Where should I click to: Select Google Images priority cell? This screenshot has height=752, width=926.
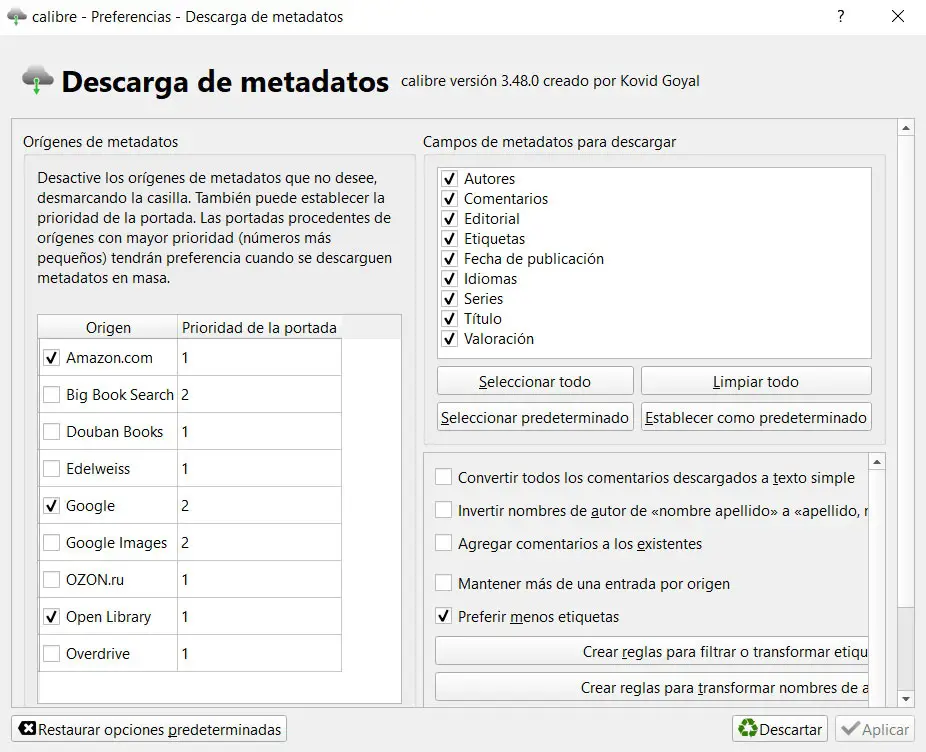coord(259,542)
